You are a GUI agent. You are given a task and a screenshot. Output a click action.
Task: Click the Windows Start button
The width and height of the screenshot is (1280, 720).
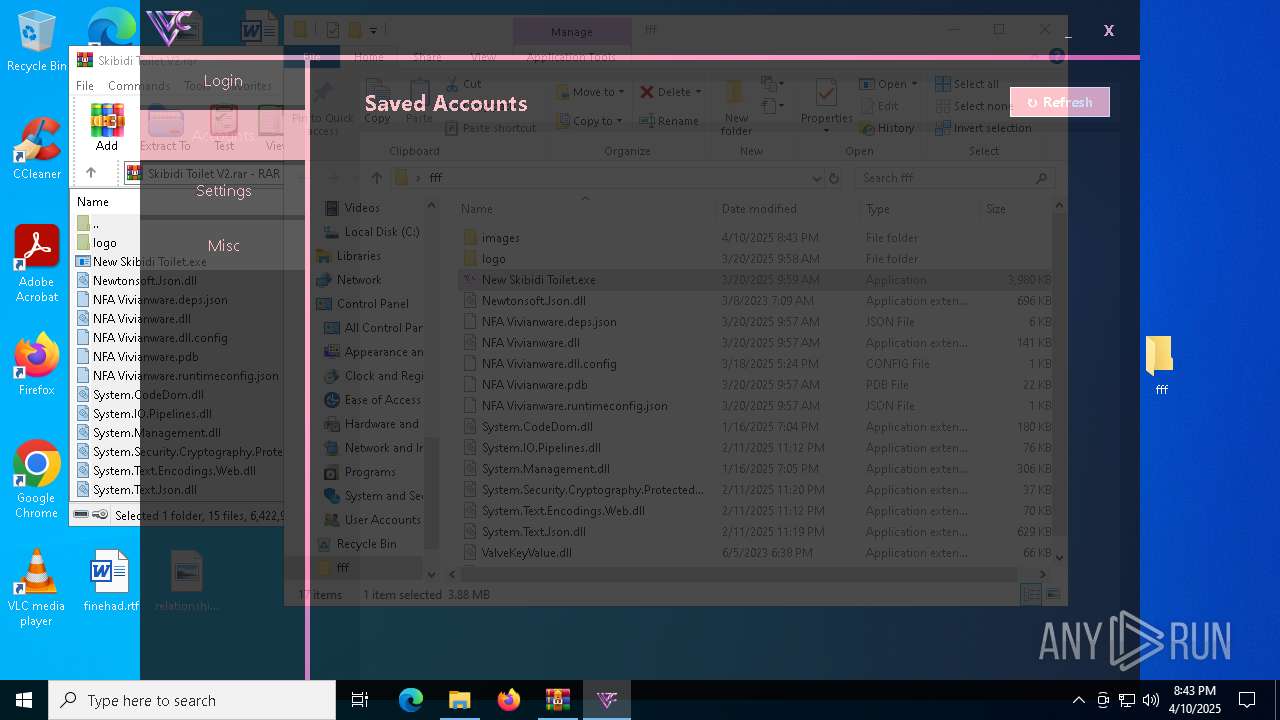pyautogui.click(x=24, y=700)
